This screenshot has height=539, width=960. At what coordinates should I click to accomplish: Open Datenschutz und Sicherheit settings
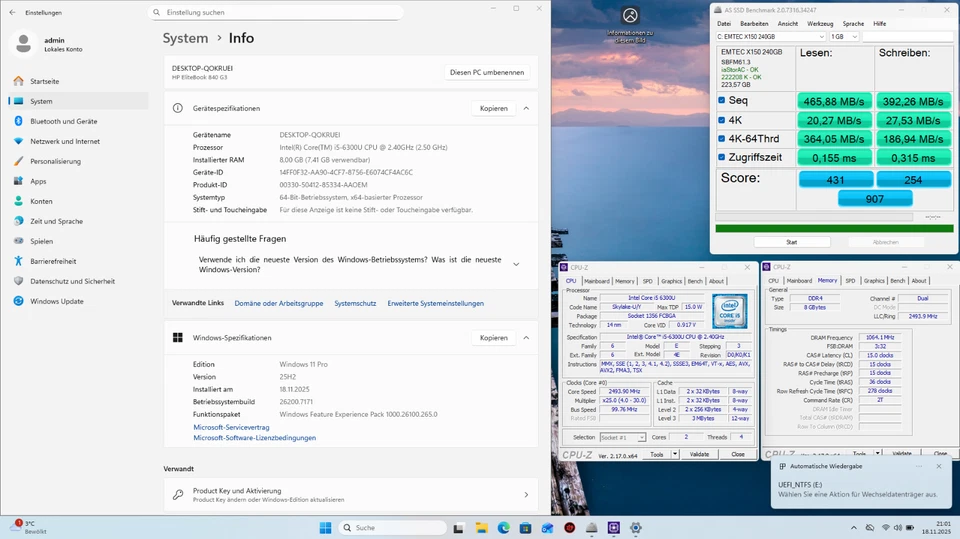(72, 281)
